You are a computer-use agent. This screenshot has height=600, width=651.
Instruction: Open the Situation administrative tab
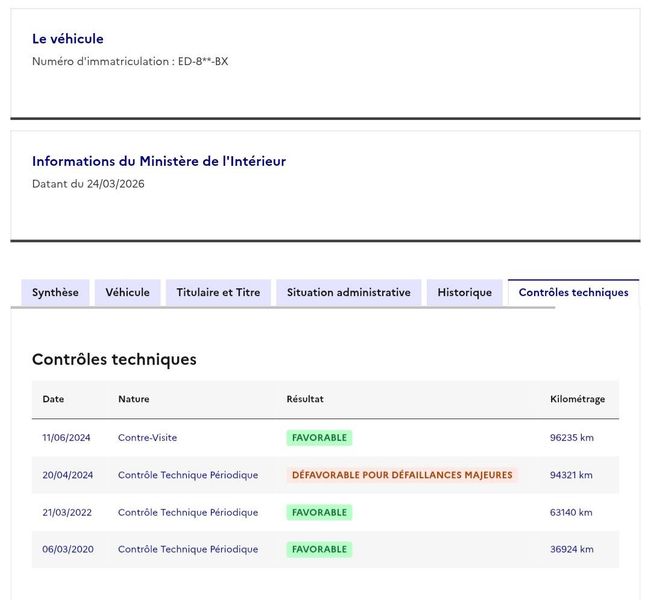pos(349,293)
